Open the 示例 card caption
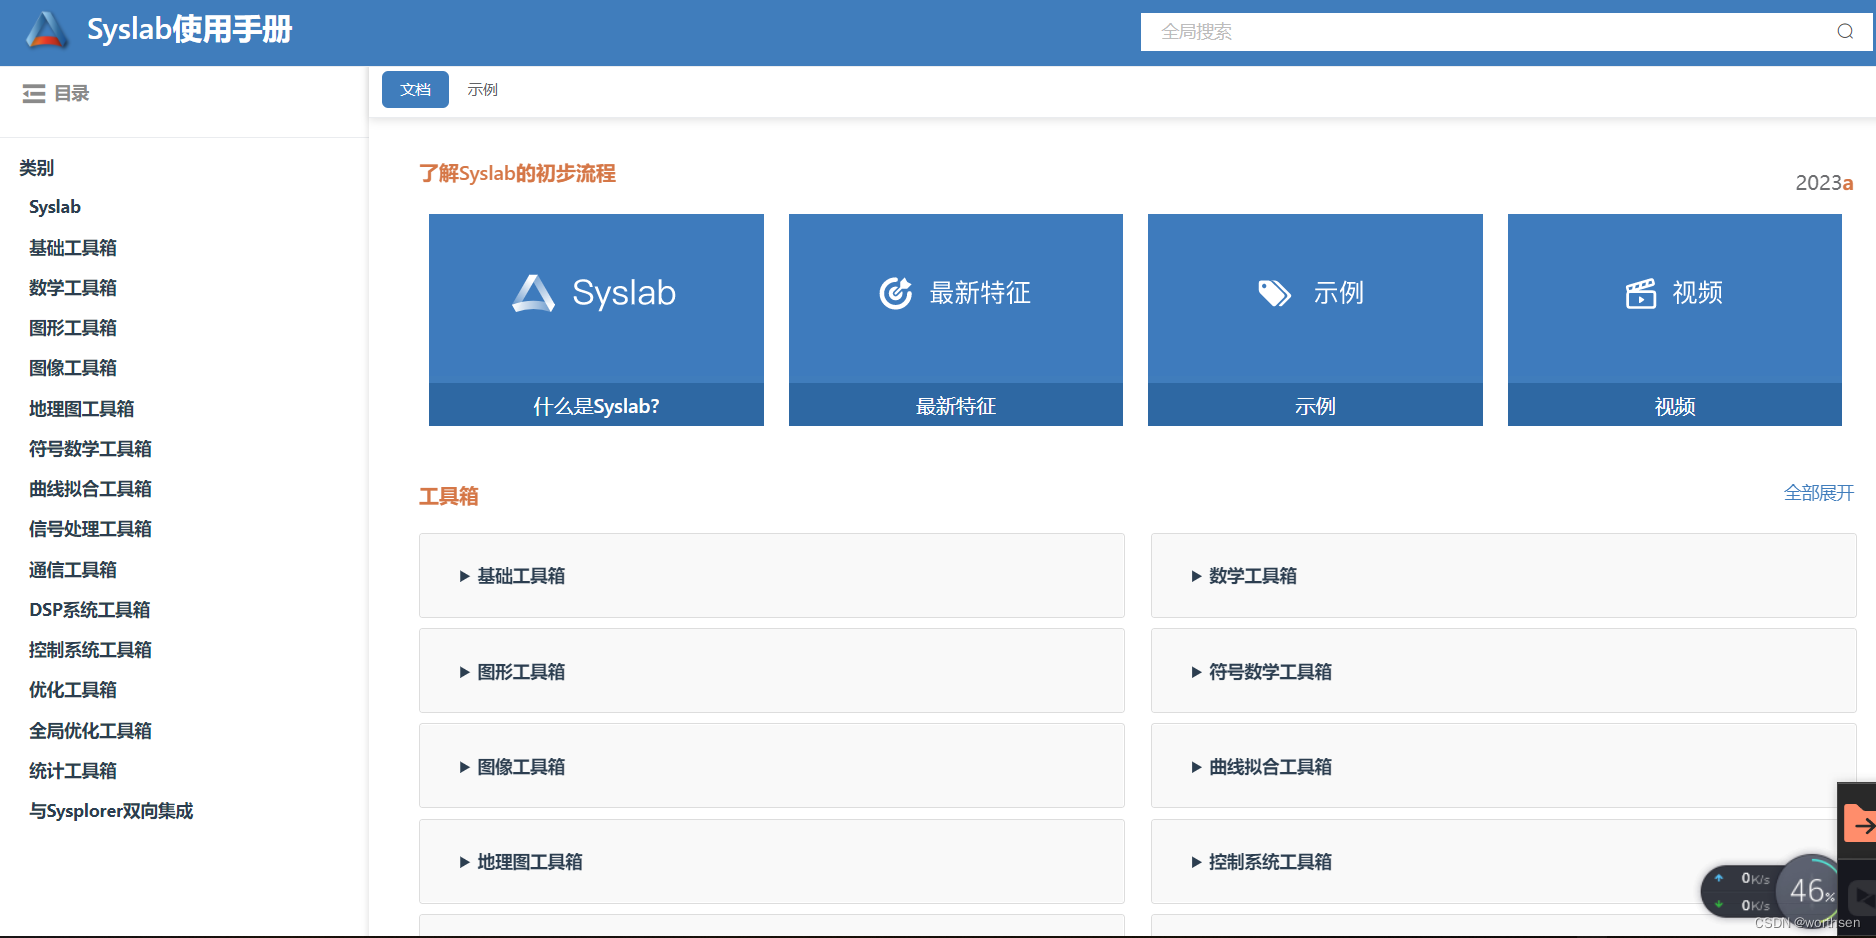 (1315, 406)
